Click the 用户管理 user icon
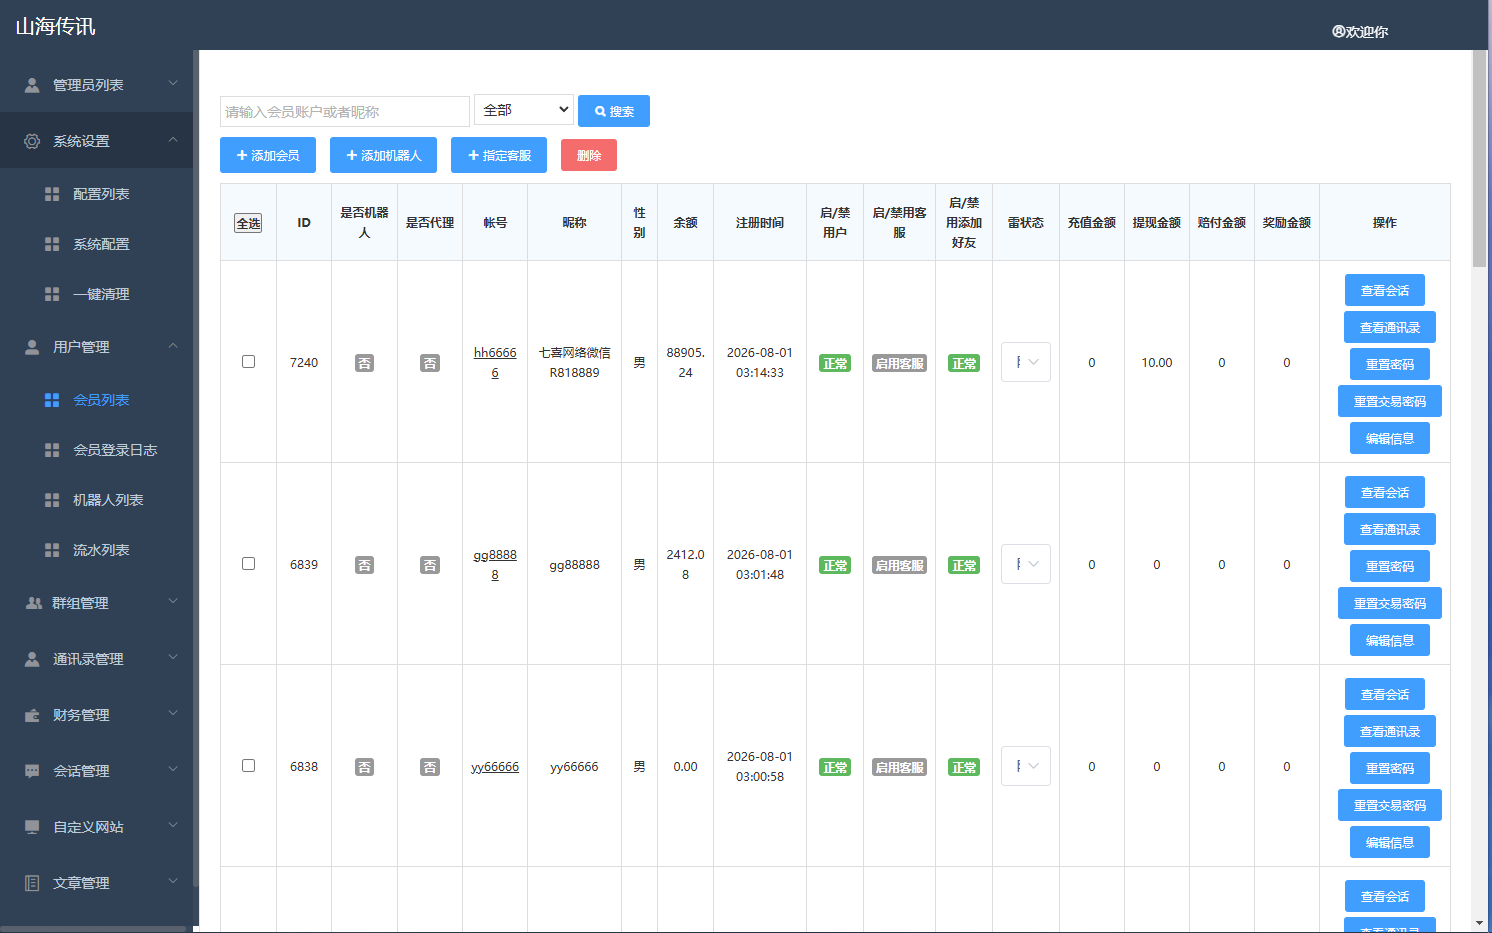This screenshot has height=933, width=1492. click(32, 347)
